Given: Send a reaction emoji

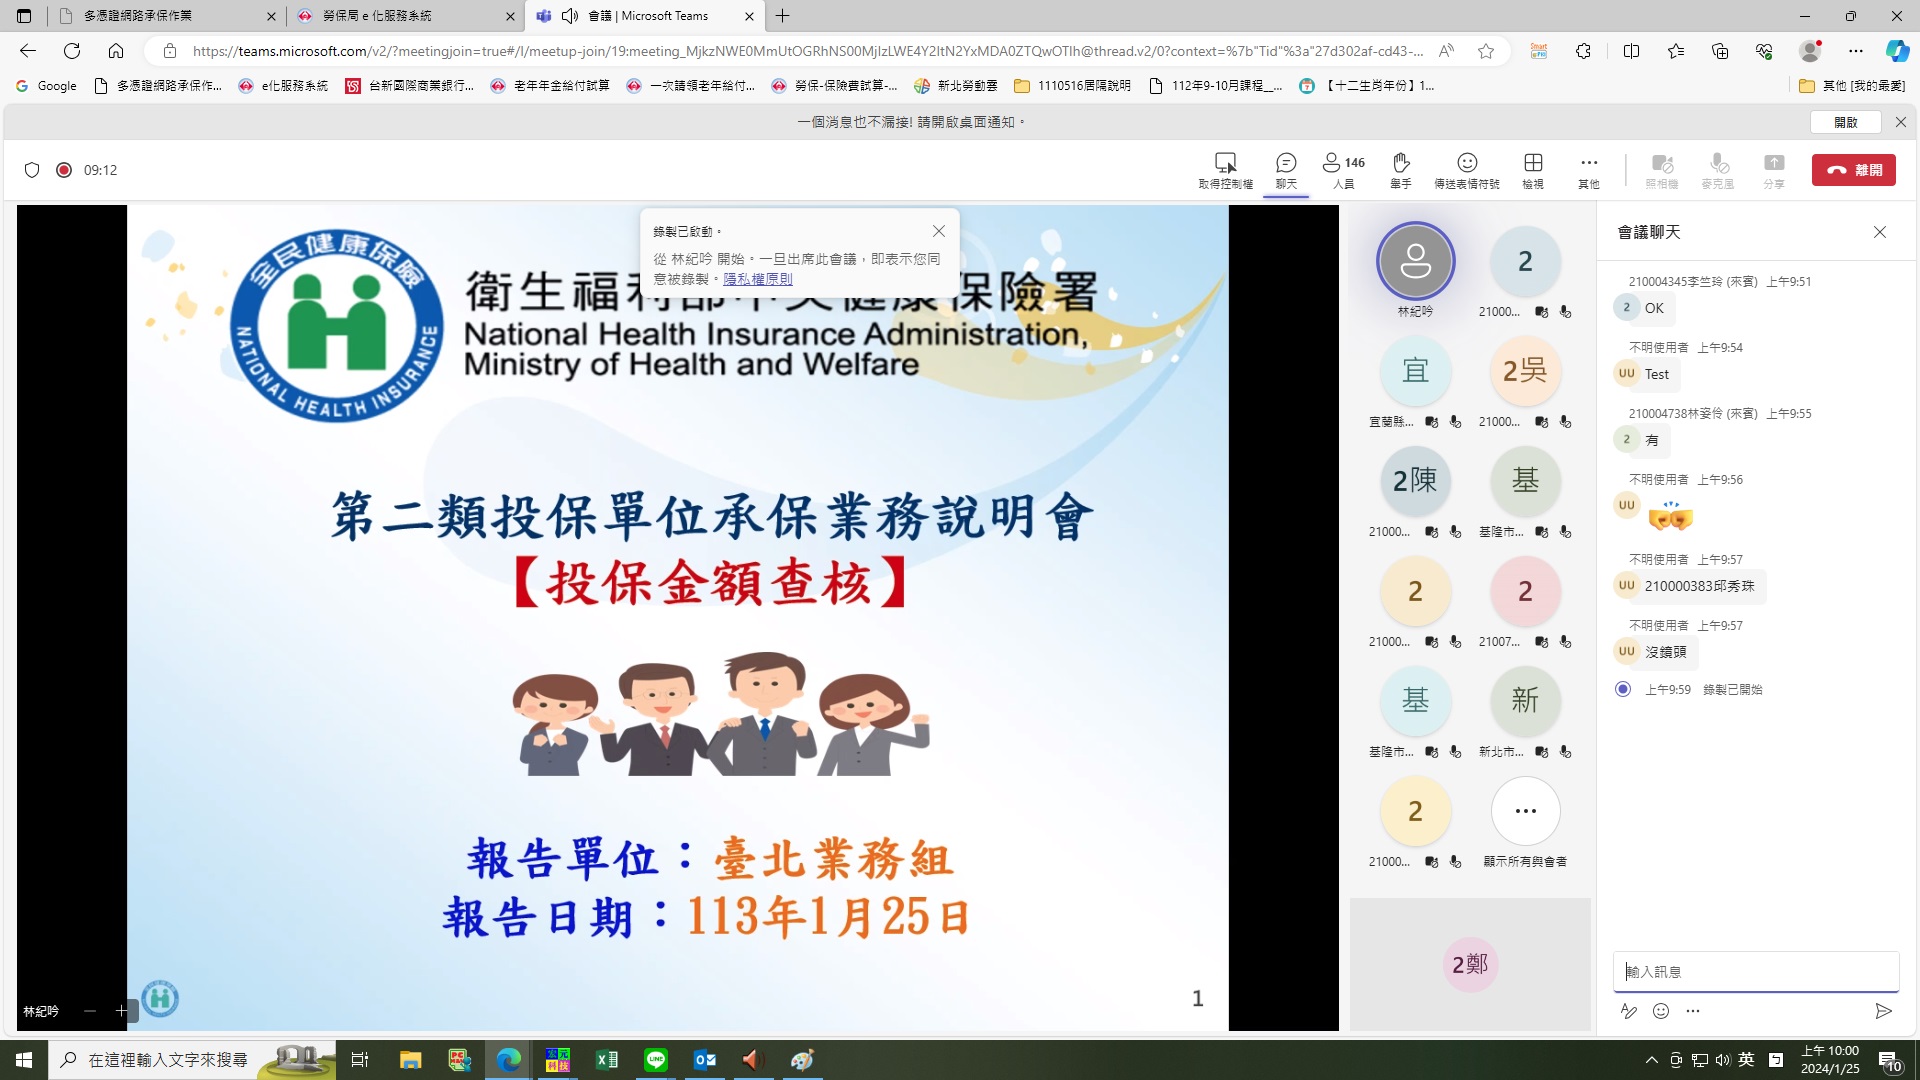Looking at the screenshot, I should click(x=1466, y=169).
